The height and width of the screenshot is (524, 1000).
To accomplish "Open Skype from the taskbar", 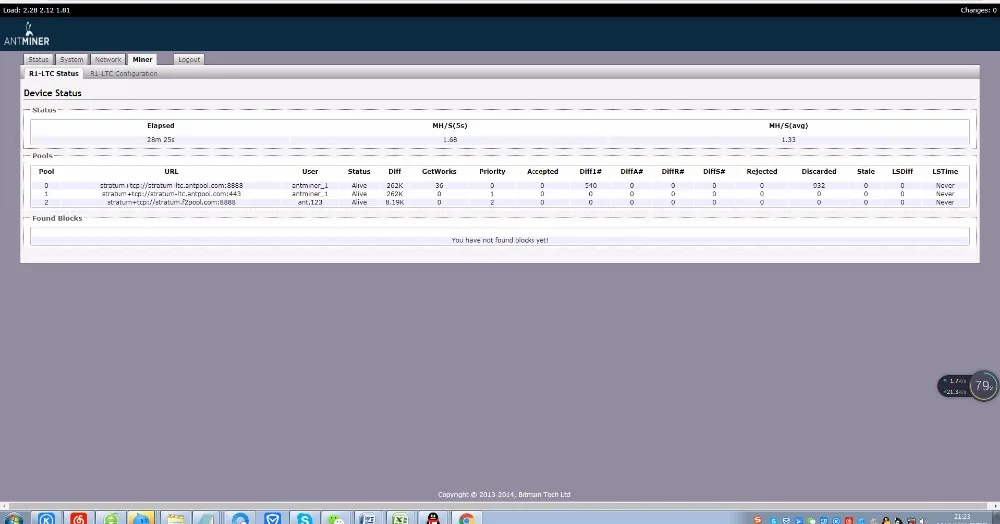I will [305, 518].
